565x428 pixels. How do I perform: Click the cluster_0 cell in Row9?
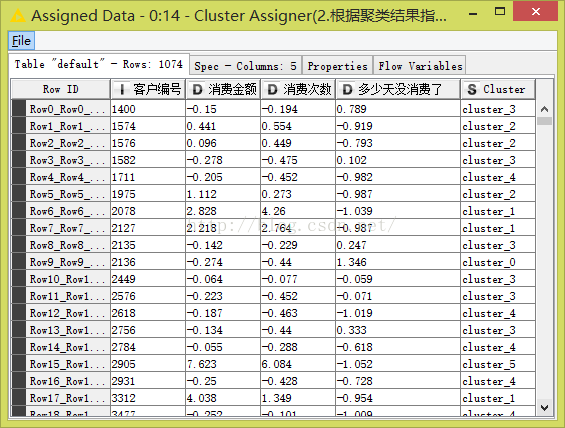point(498,262)
